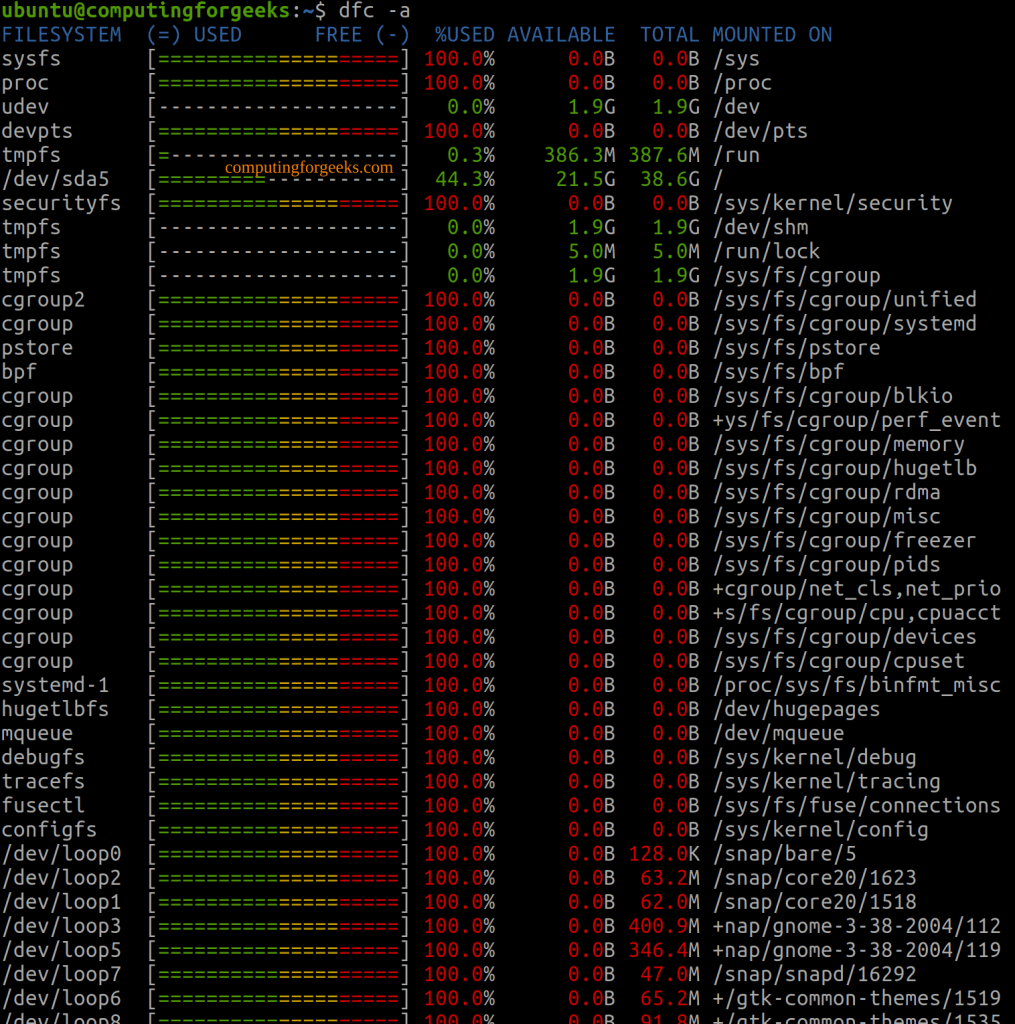
Task: Click the systemd-1 filesystem name
Action: [56, 685]
